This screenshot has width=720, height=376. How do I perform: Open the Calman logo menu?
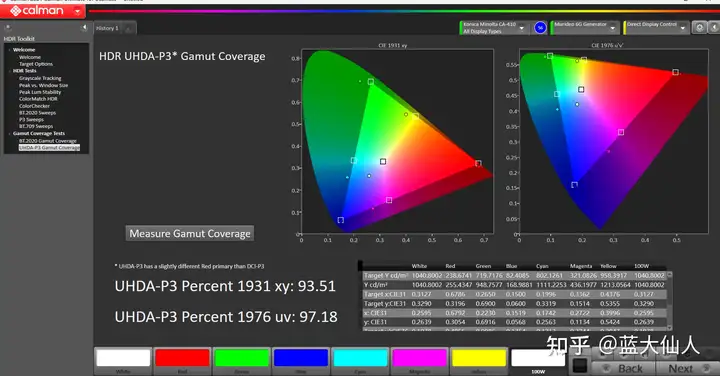click(x=42, y=11)
